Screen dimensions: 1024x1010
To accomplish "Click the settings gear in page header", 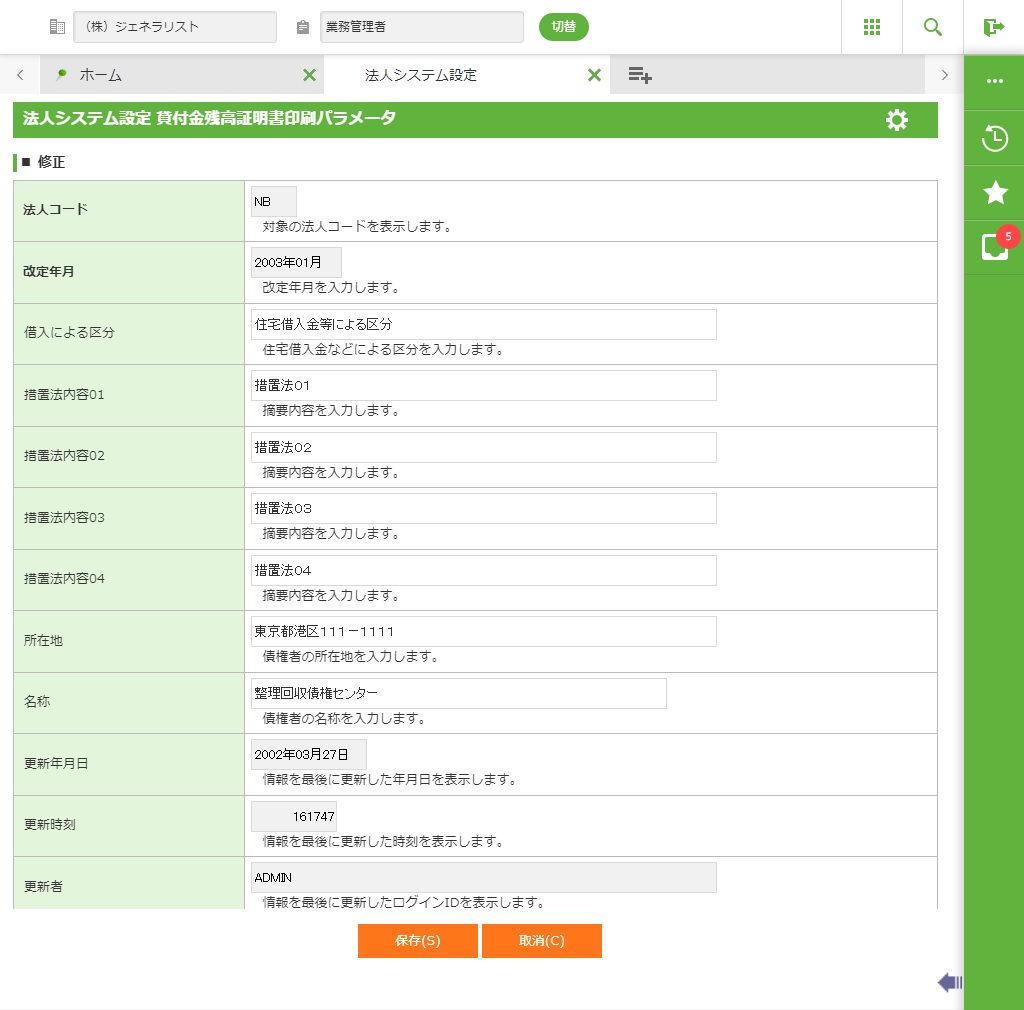I will point(897,120).
